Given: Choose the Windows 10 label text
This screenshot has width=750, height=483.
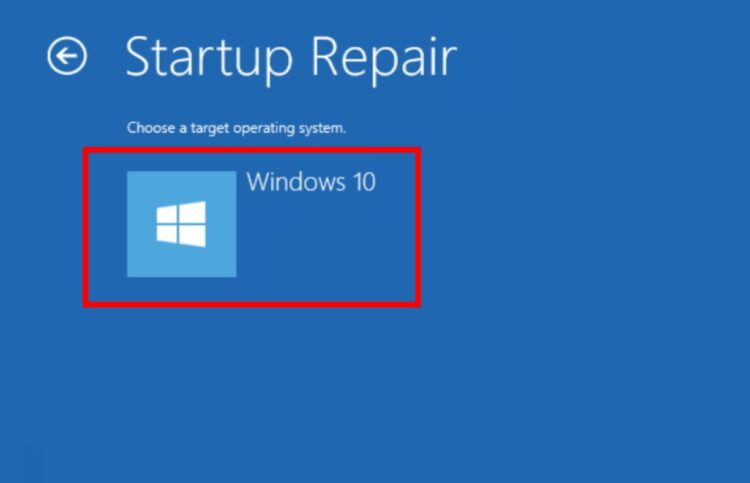Looking at the screenshot, I should coord(311,182).
